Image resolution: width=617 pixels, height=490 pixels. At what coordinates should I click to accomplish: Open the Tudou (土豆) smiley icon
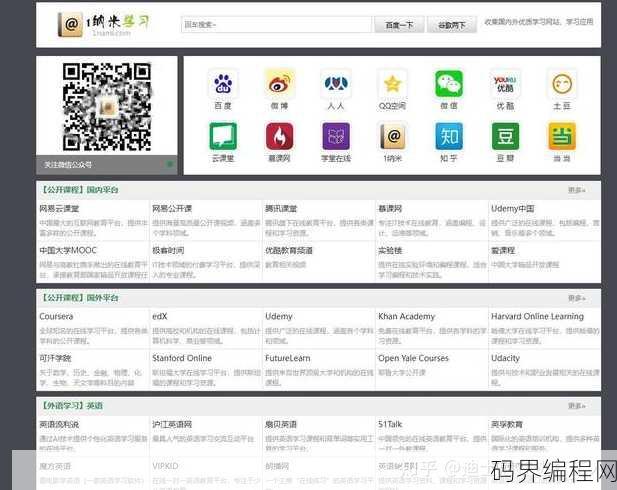pyautogui.click(x=562, y=83)
